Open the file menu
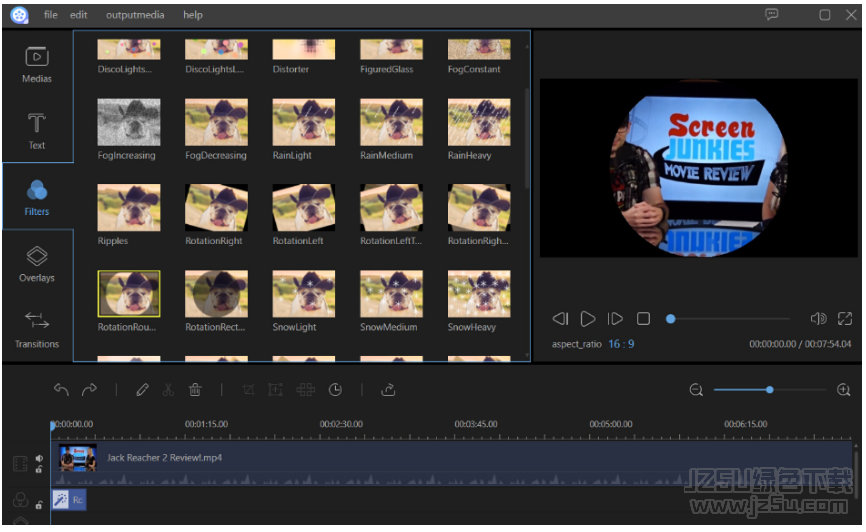Image resolution: width=866 pixels, height=532 pixels. [50, 15]
